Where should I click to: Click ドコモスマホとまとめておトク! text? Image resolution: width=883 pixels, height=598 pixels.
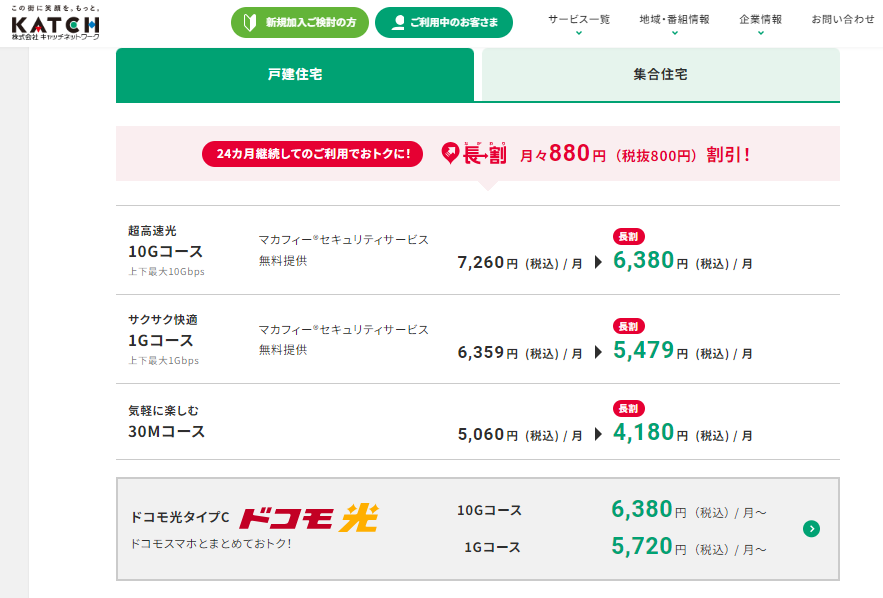point(211,544)
